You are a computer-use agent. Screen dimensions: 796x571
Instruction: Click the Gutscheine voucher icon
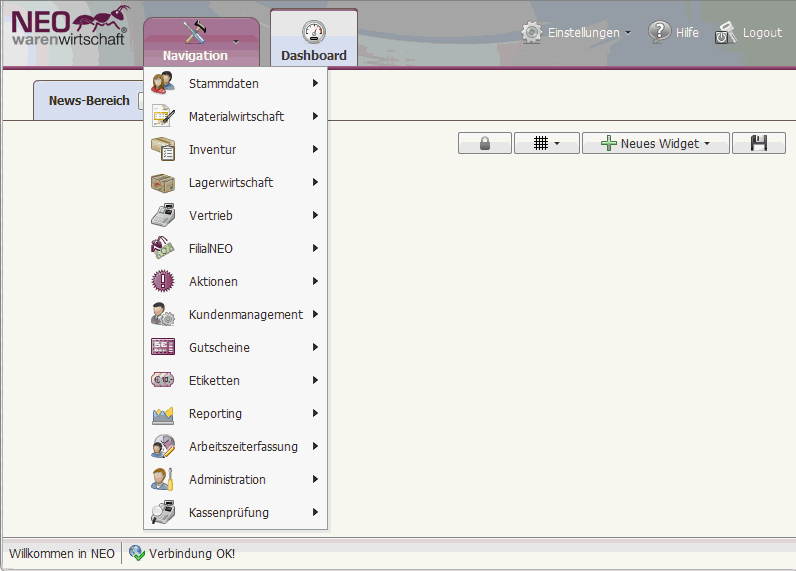[x=163, y=347]
